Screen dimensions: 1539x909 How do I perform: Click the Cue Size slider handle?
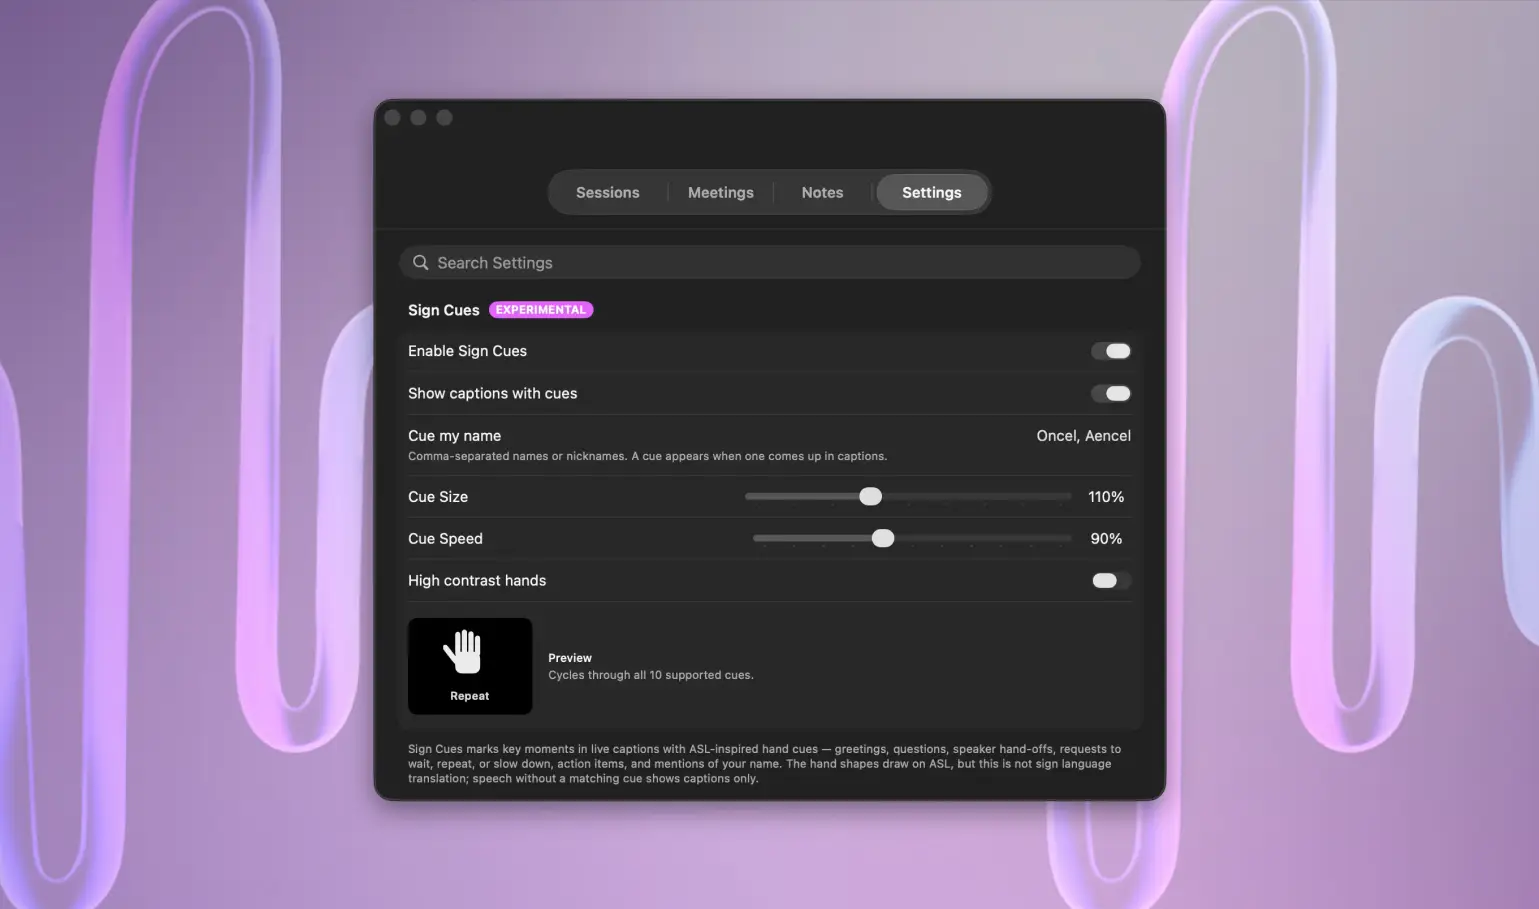(871, 496)
